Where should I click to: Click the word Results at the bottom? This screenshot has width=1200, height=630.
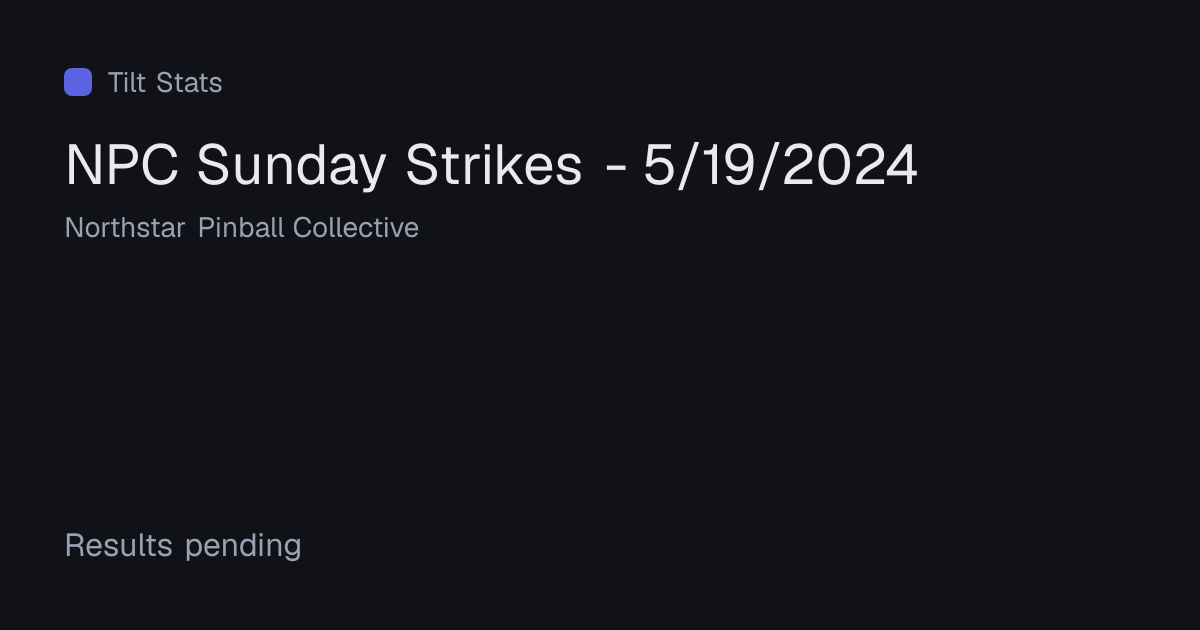pos(119,546)
